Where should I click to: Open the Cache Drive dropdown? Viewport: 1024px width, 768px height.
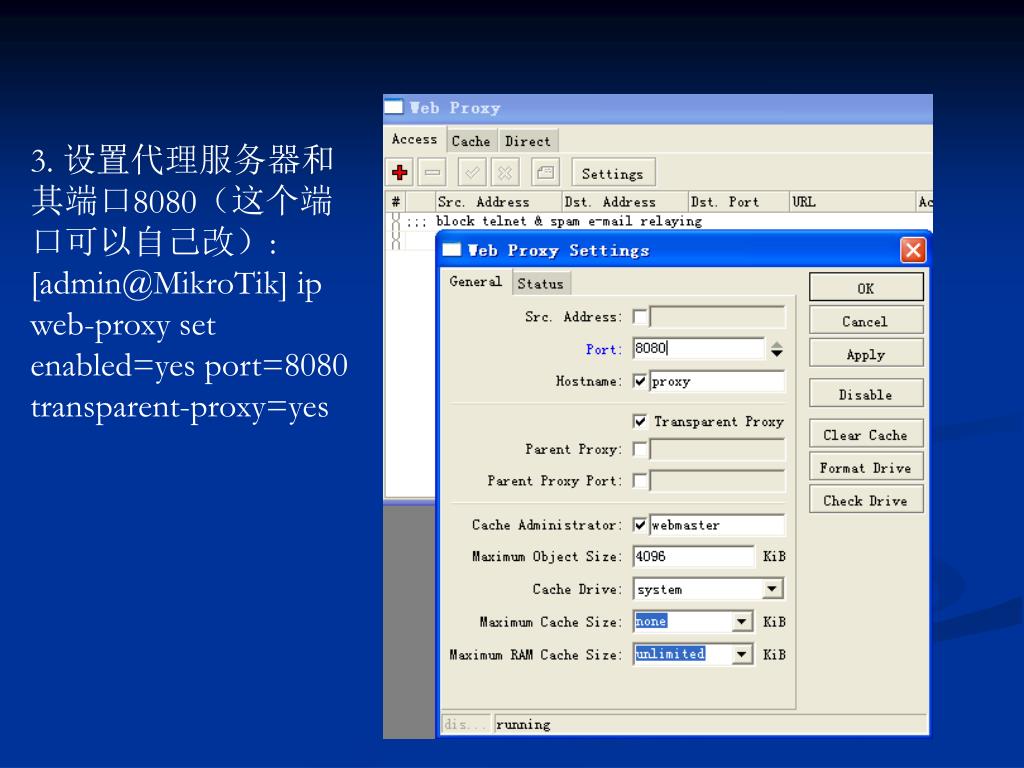click(772, 589)
